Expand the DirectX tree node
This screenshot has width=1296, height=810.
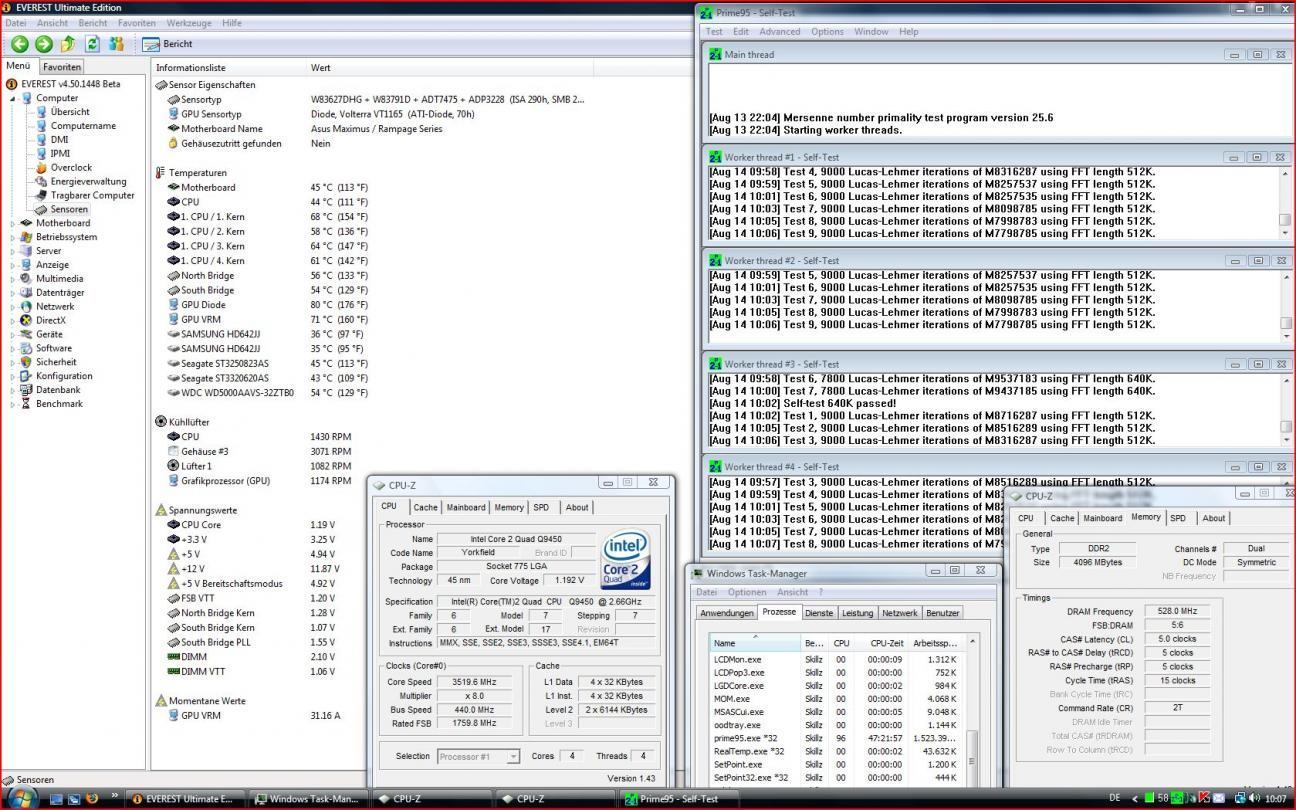tap(14, 321)
